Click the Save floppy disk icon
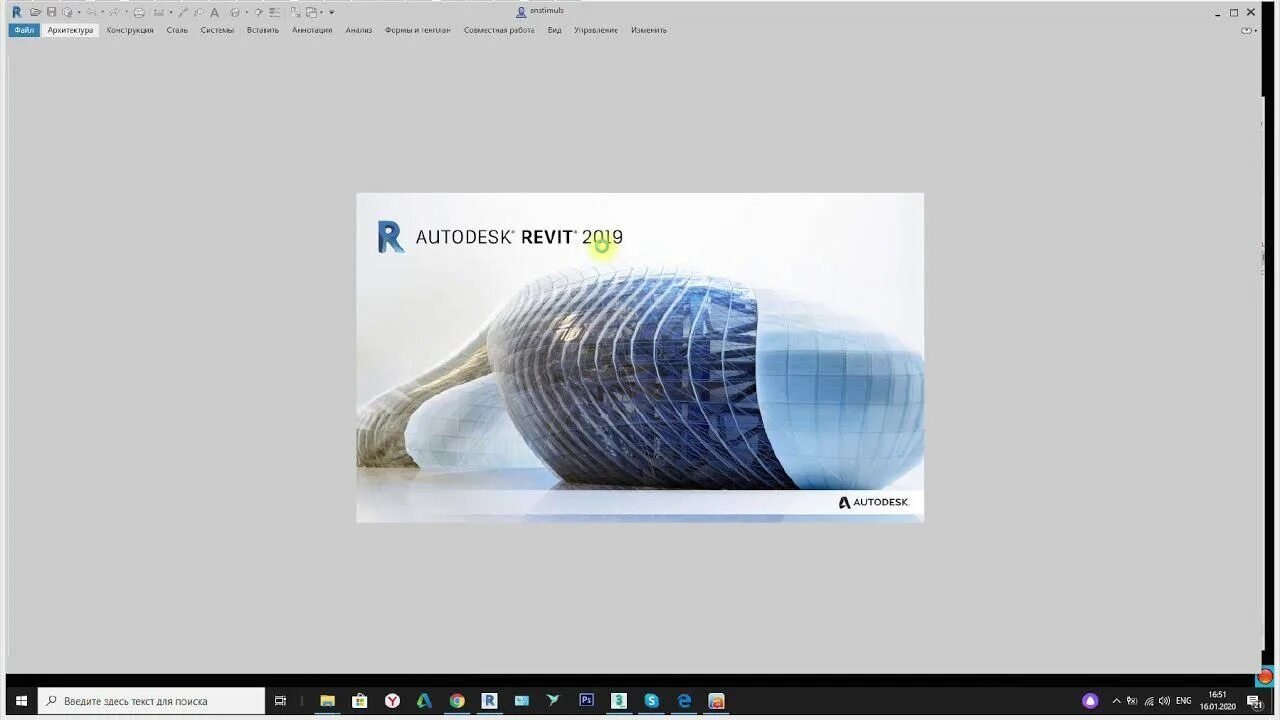This screenshot has height=720, width=1280. [51, 12]
